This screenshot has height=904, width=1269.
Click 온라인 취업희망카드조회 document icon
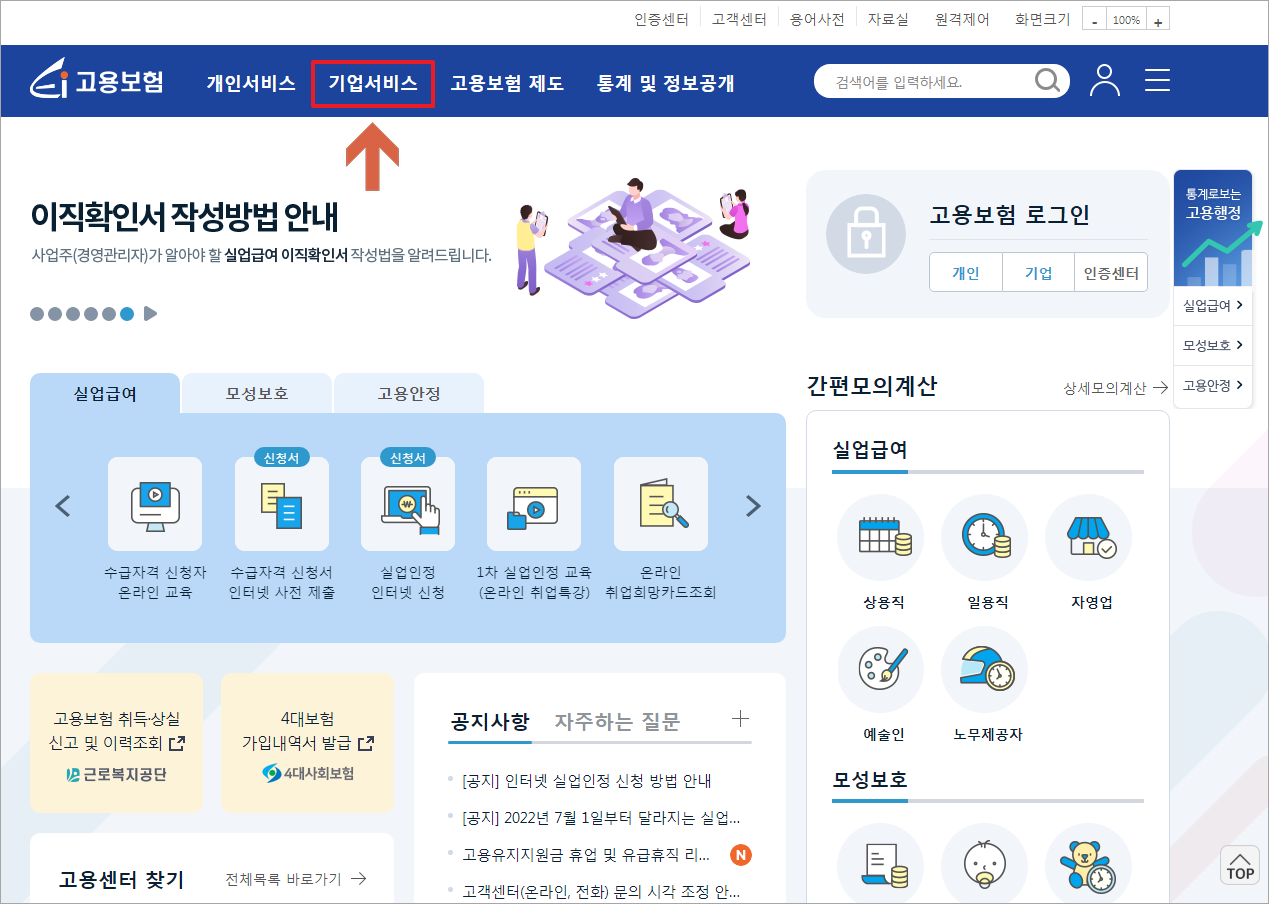(x=659, y=505)
